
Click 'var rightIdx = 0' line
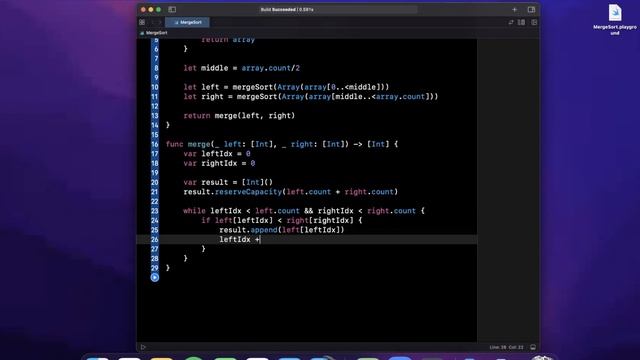pos(219,163)
